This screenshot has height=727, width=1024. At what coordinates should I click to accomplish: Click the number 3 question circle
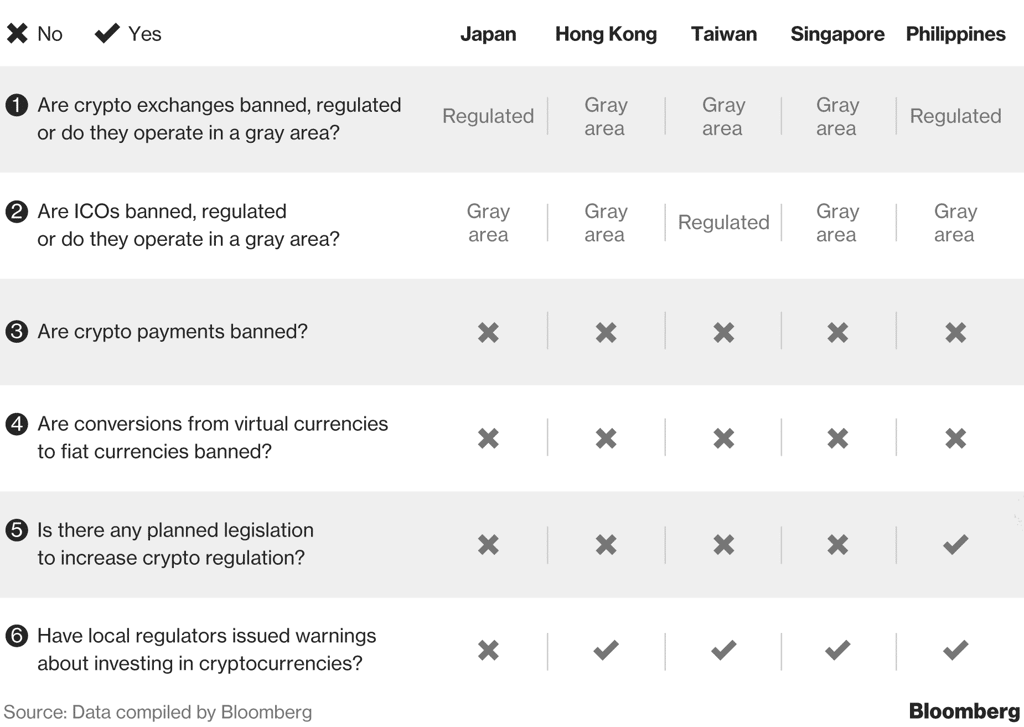16,331
